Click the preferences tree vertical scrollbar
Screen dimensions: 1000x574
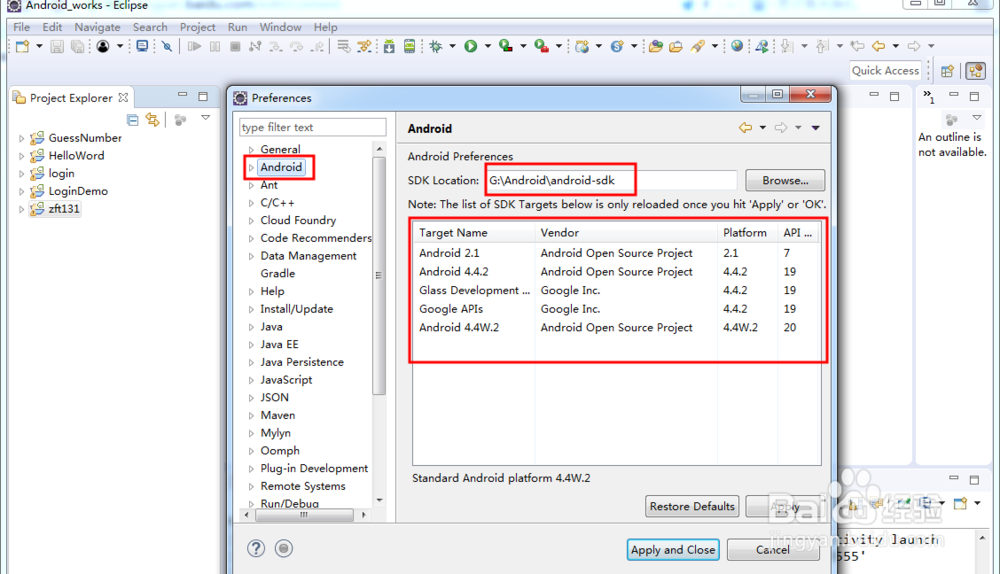(379, 276)
